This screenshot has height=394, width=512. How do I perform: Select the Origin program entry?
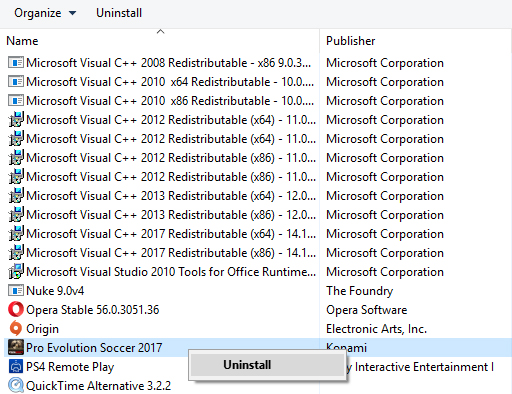(42, 329)
